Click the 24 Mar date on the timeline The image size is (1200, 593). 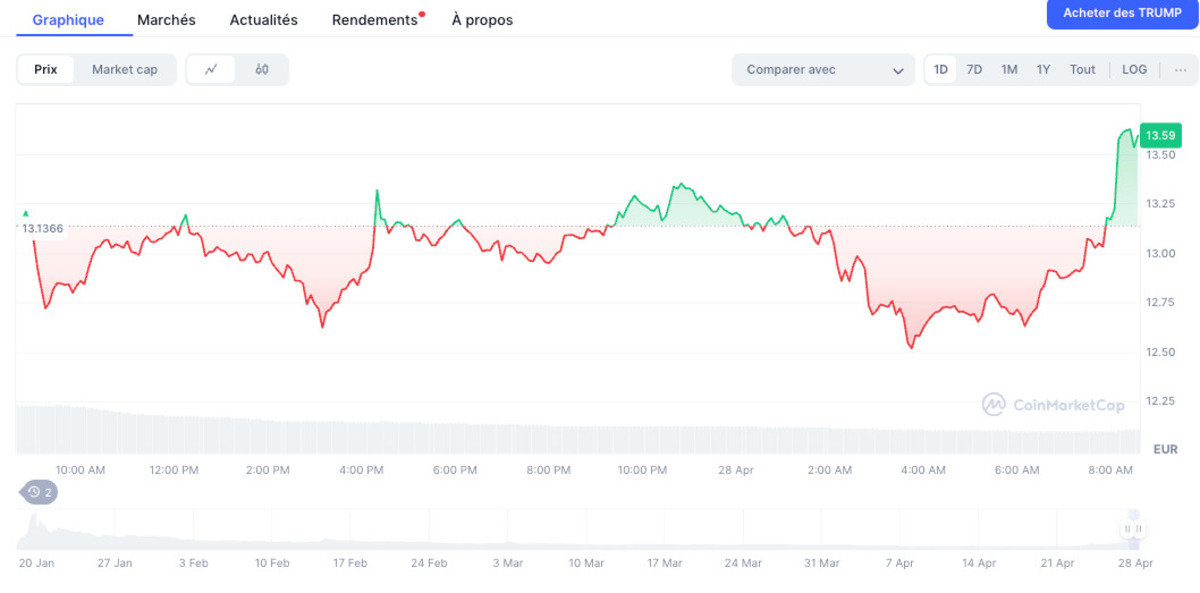click(743, 563)
